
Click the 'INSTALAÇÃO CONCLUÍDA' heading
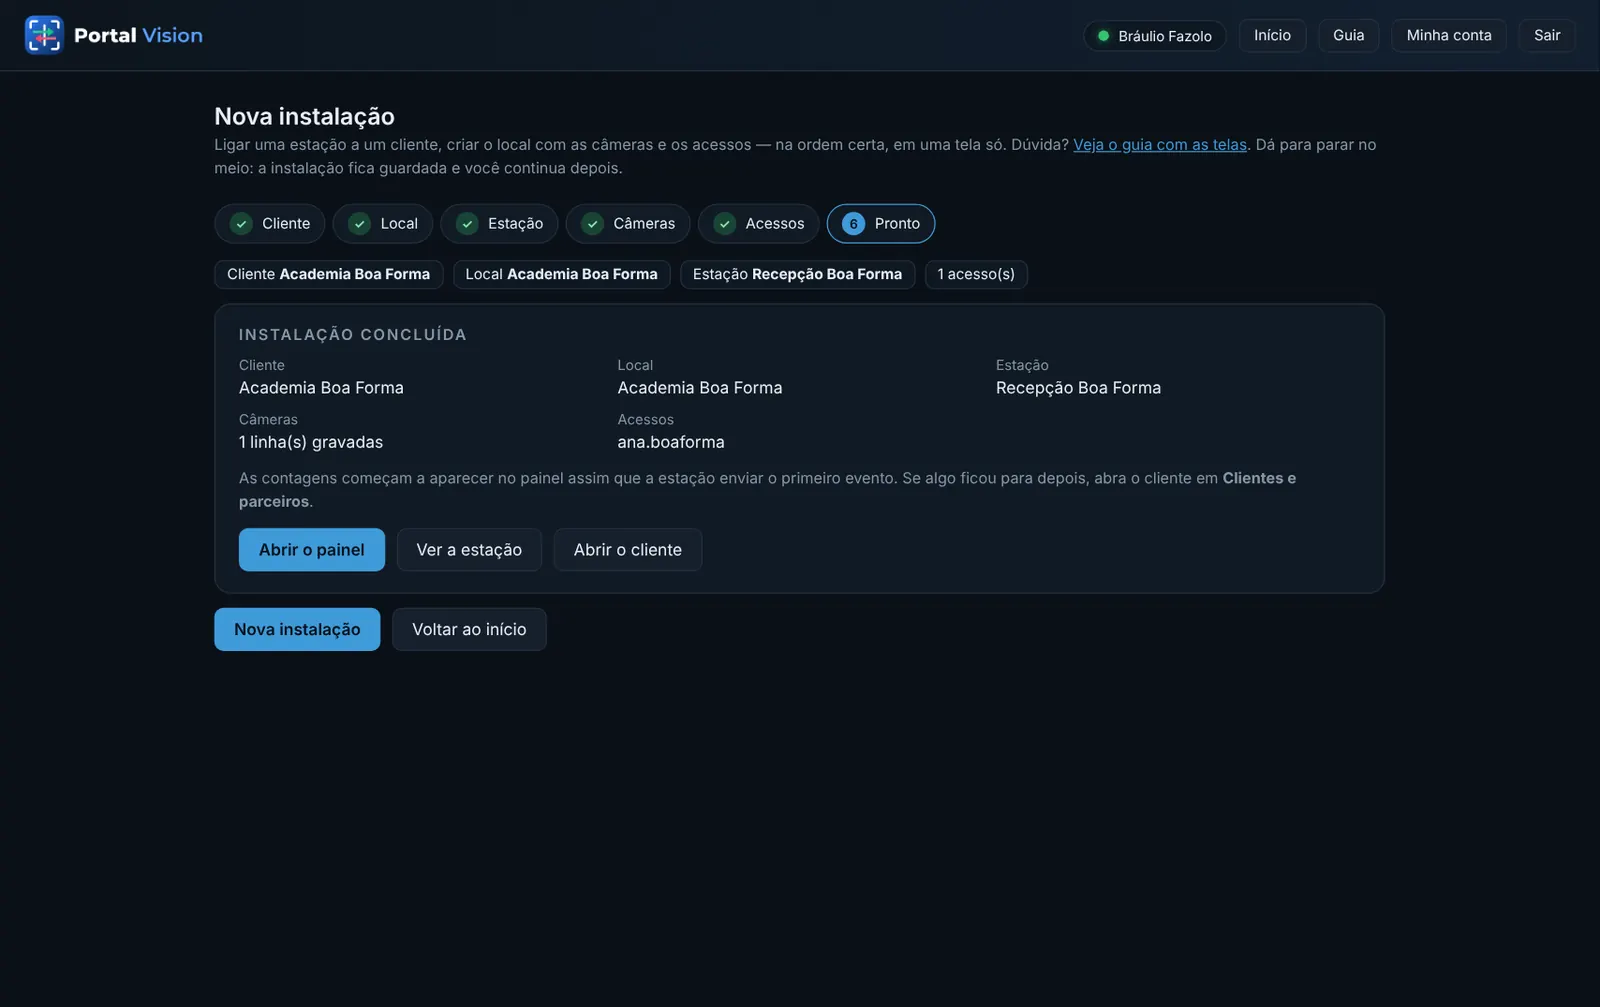tap(353, 335)
